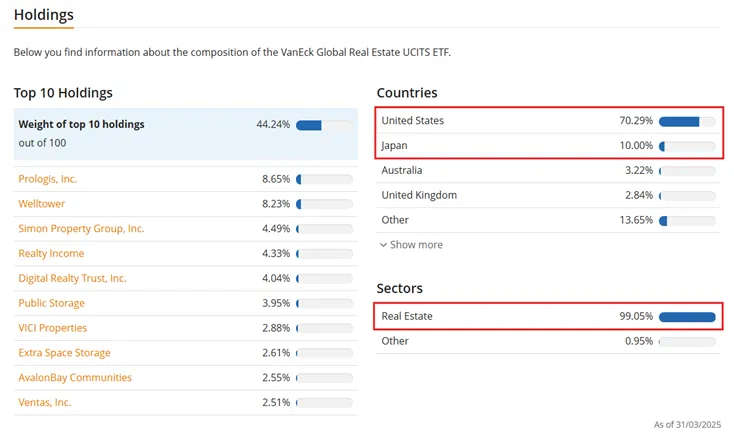This screenshot has height=442, width=734.
Task: Click the 44.24% top 10 weight bar
Action: pos(324,125)
